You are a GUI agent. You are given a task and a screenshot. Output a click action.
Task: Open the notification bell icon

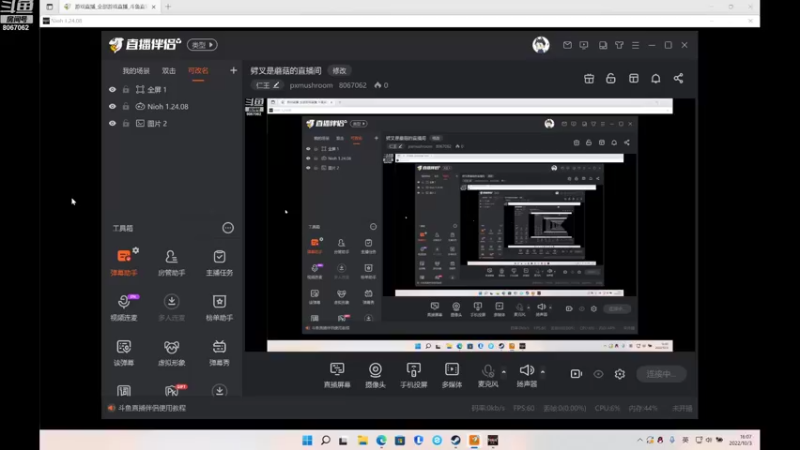656,79
